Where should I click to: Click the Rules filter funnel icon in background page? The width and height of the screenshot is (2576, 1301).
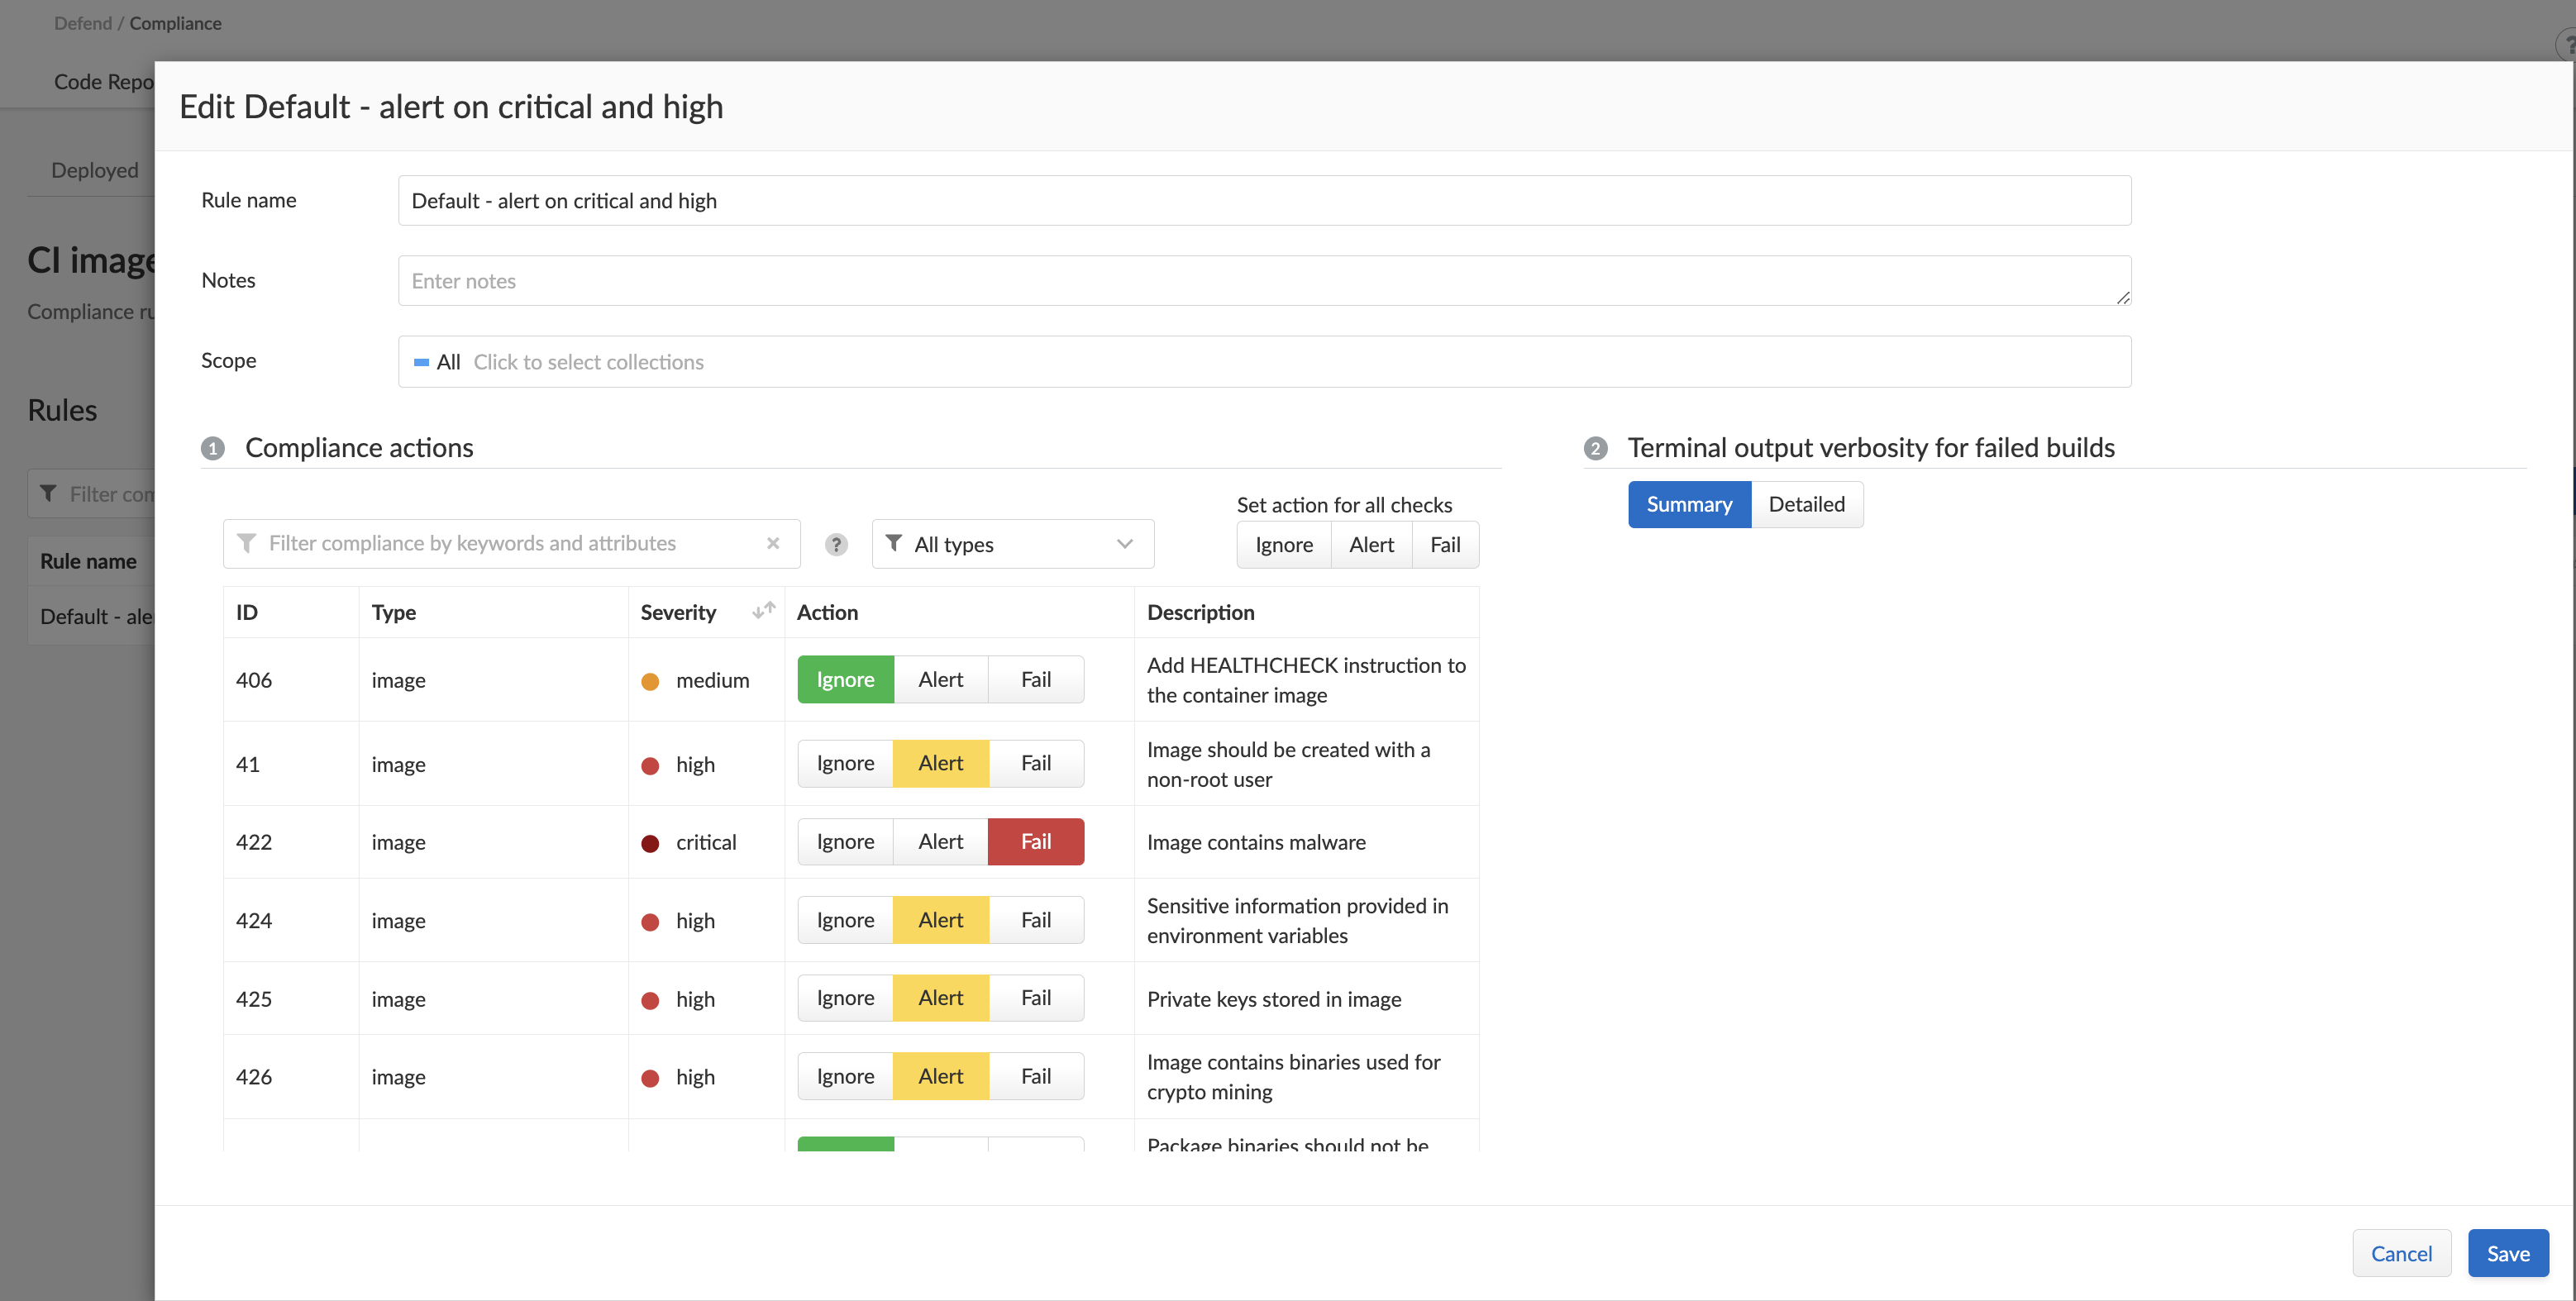point(47,494)
